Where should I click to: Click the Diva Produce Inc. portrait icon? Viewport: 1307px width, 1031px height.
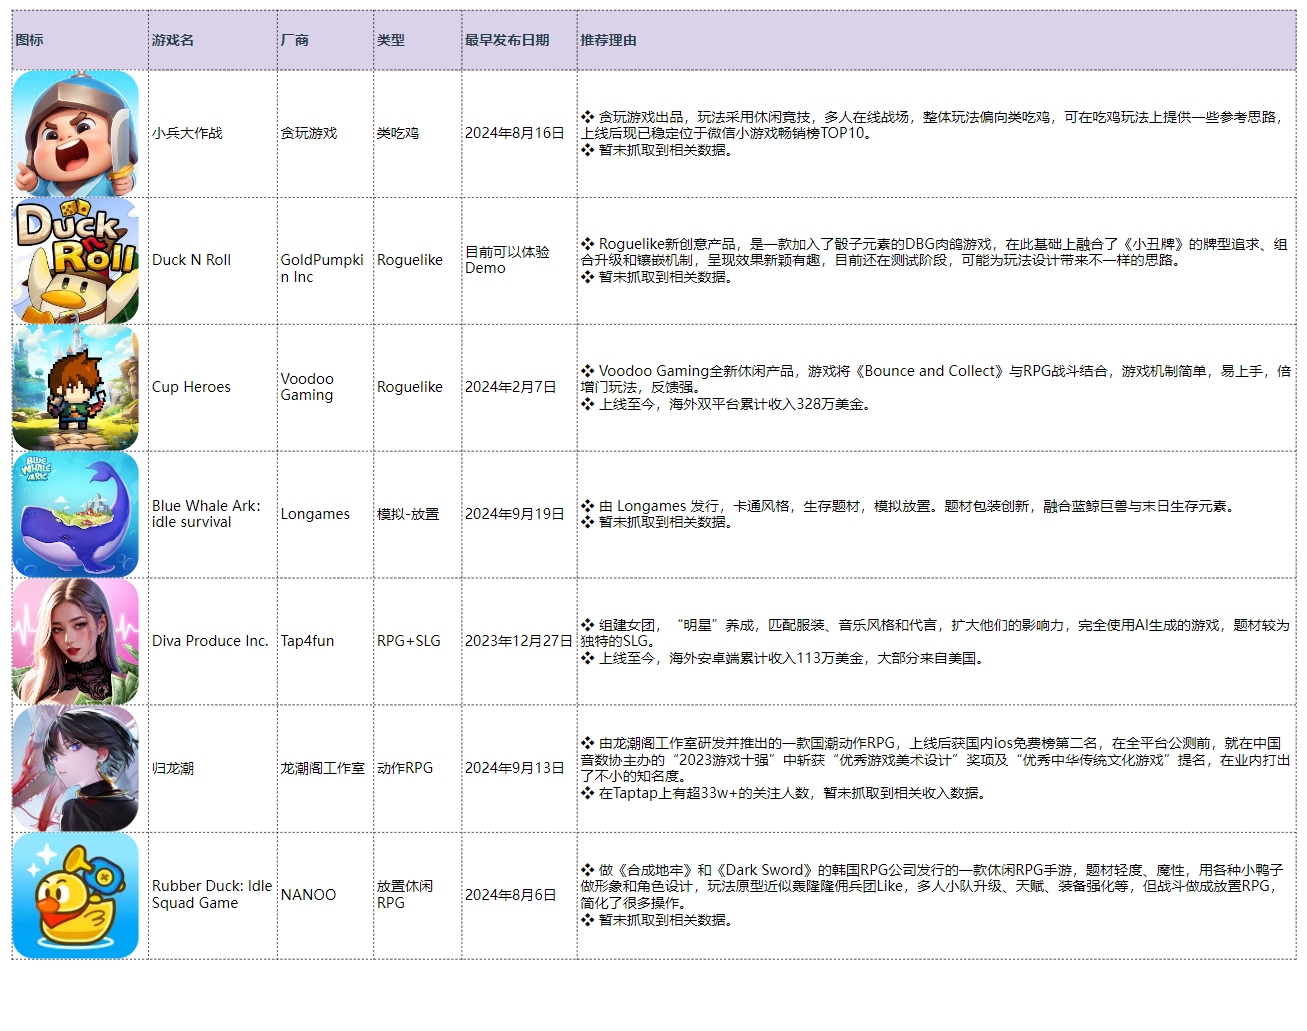(76, 642)
